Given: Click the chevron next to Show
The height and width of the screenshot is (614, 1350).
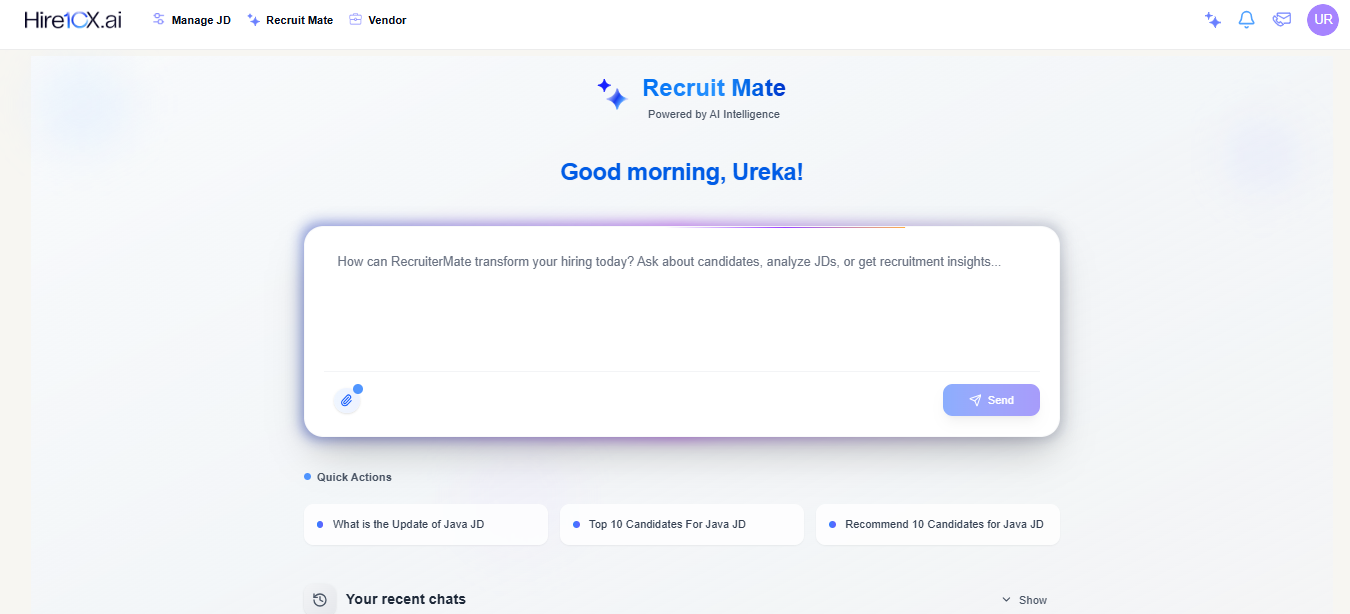Looking at the screenshot, I should (x=1006, y=600).
